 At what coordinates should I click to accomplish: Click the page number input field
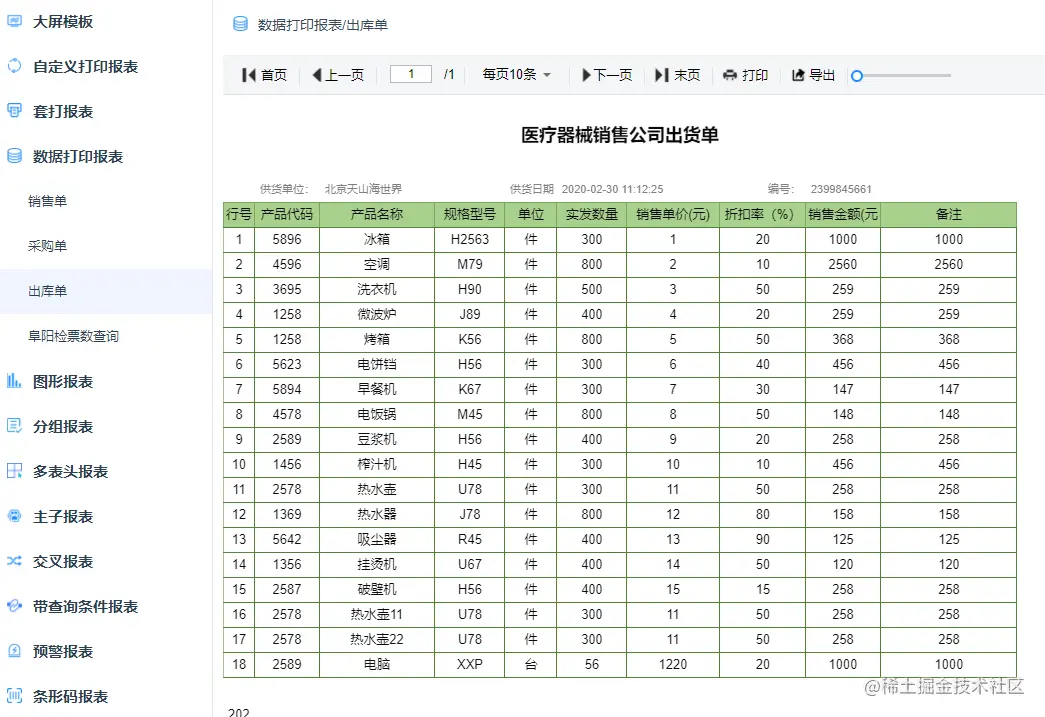[411, 74]
